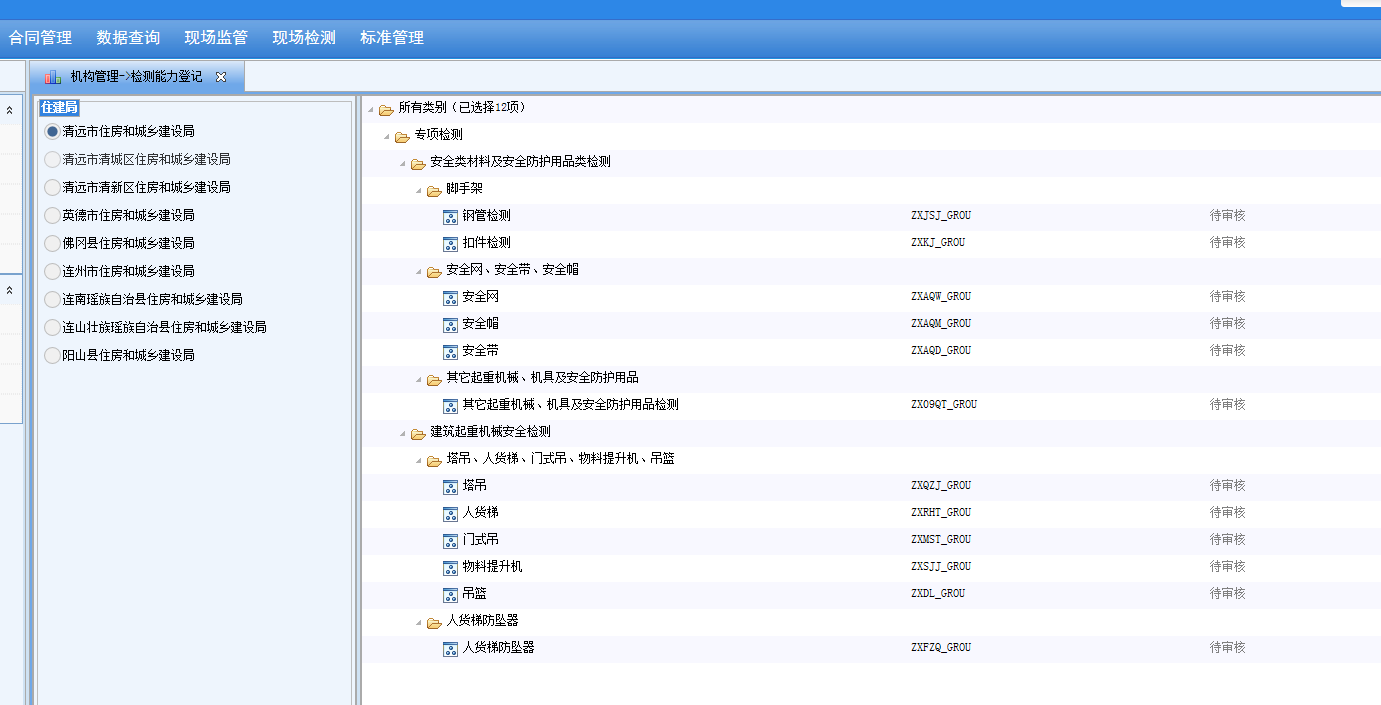This screenshot has width=1381, height=705.
Task: Click the 安全网、安全带、安全帽 folder icon
Action: (434, 271)
